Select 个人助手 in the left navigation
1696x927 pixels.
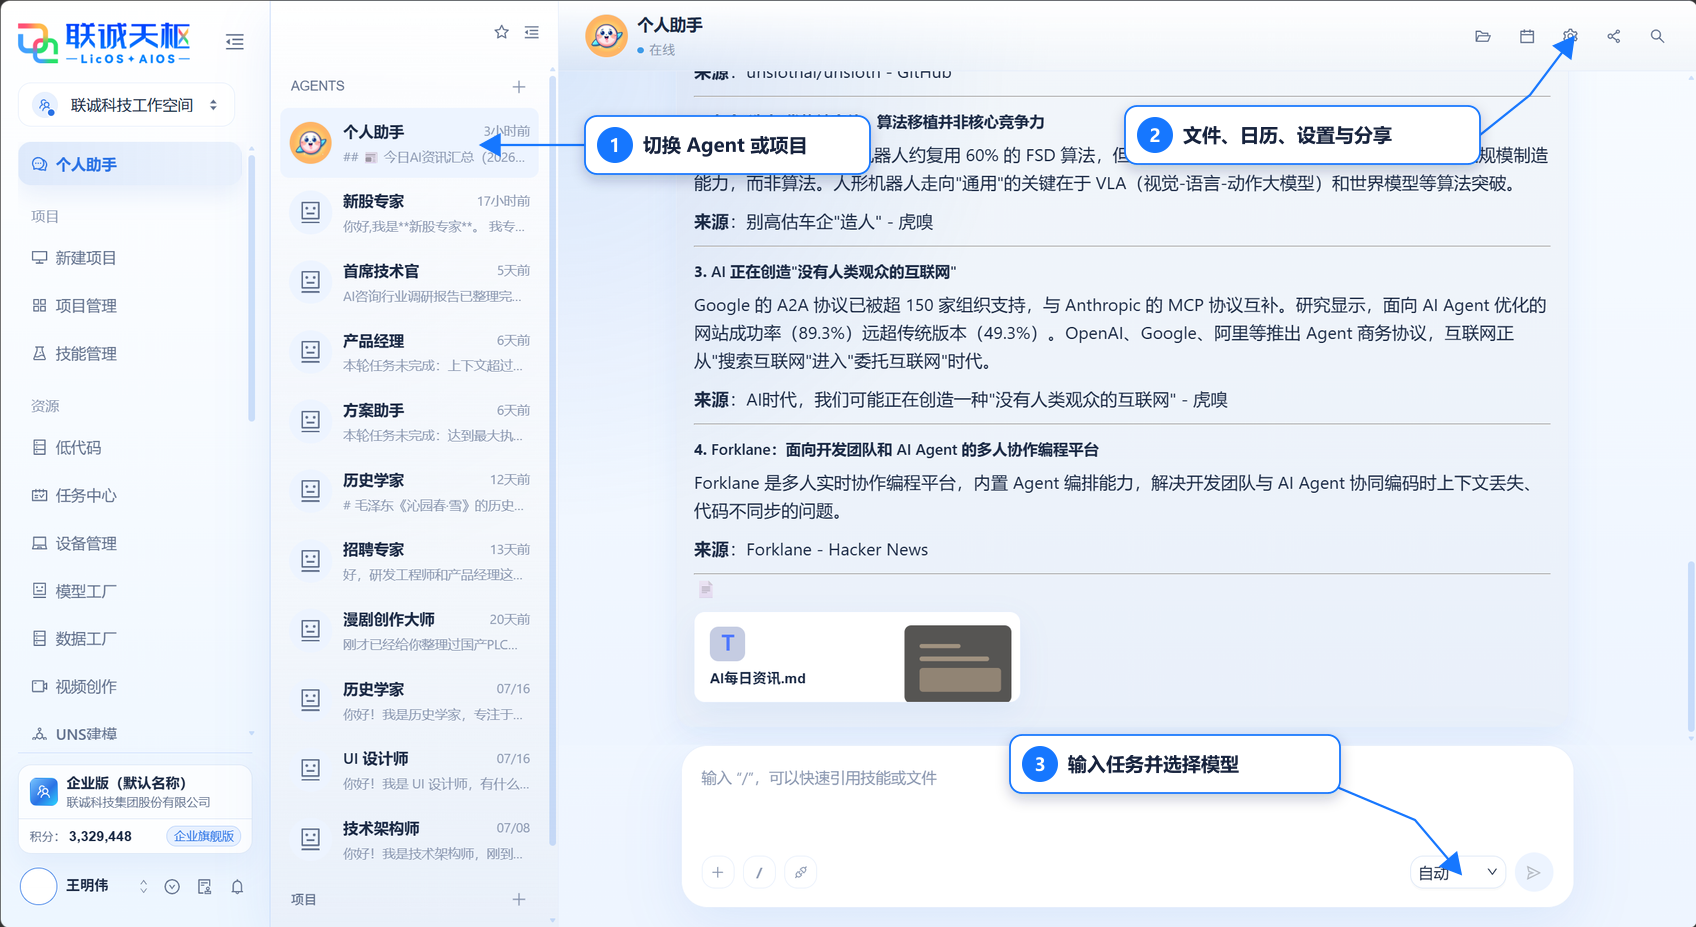pos(130,164)
